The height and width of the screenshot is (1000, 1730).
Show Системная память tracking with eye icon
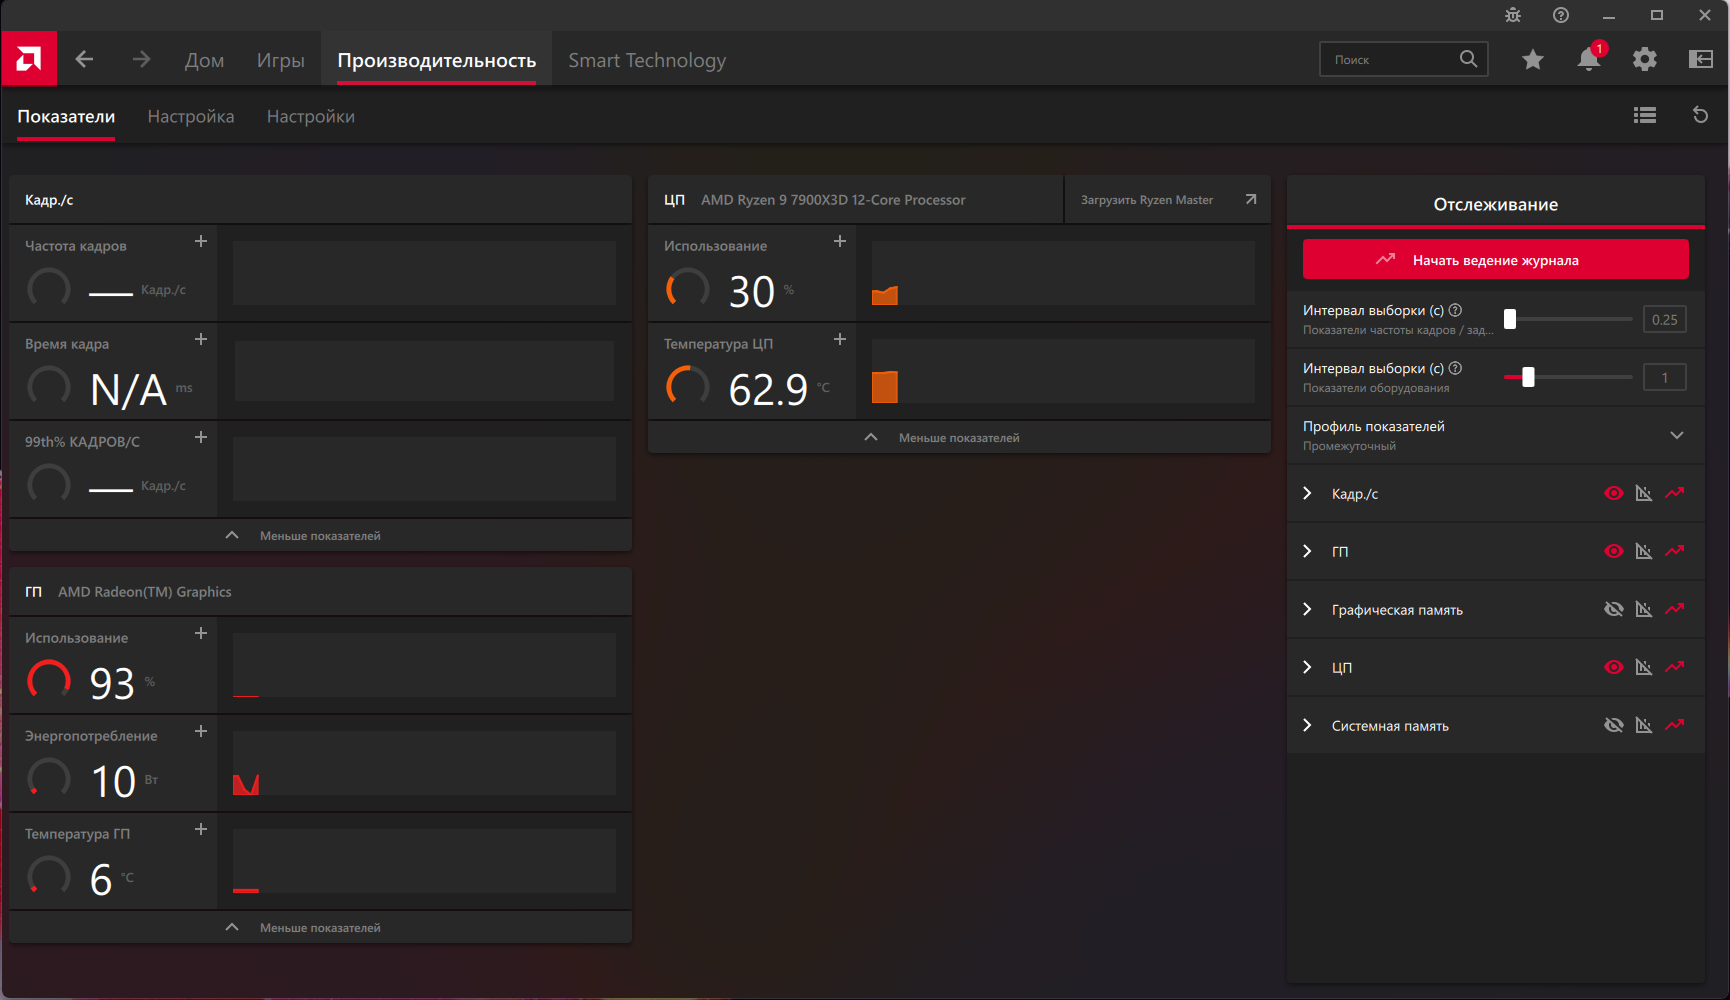click(x=1613, y=725)
